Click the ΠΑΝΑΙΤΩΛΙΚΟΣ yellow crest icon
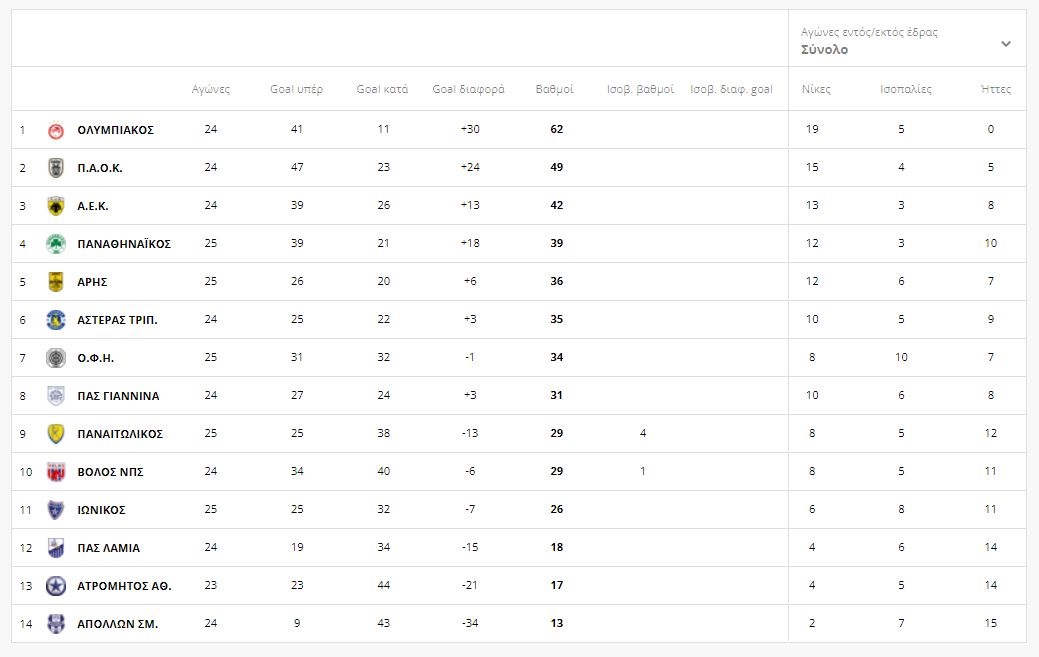The image size is (1039, 657). click(56, 434)
